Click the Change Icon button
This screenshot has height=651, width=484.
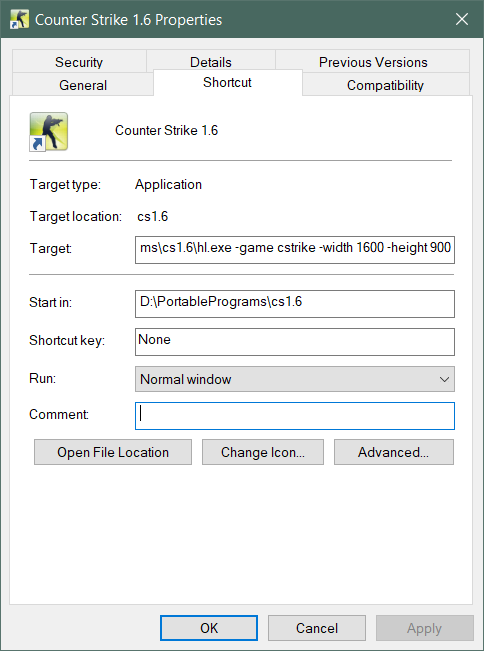[x=263, y=452]
